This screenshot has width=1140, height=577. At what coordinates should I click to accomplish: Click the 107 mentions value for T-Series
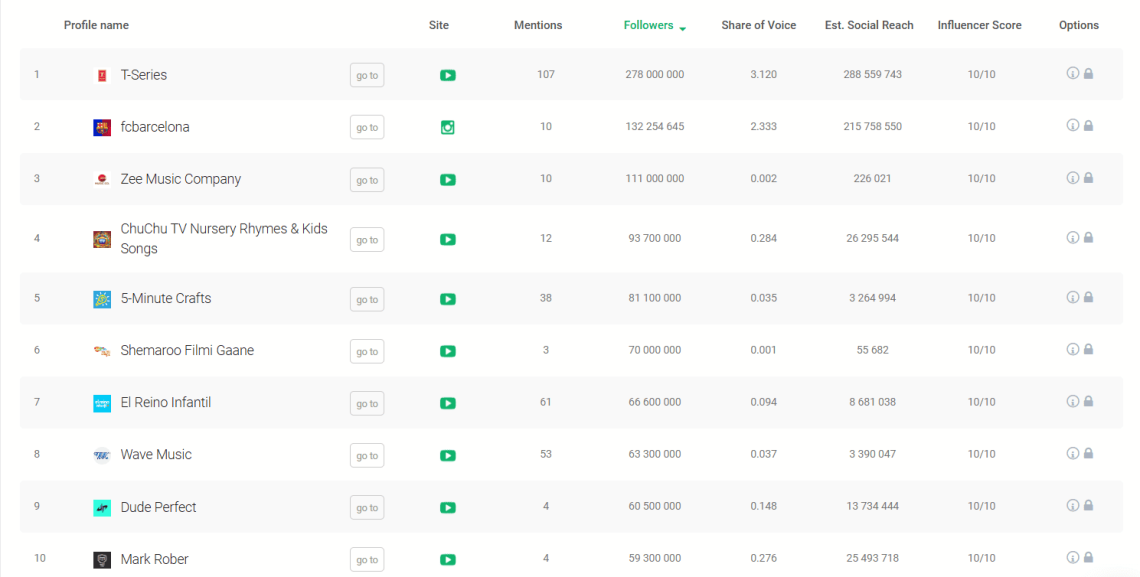click(546, 74)
